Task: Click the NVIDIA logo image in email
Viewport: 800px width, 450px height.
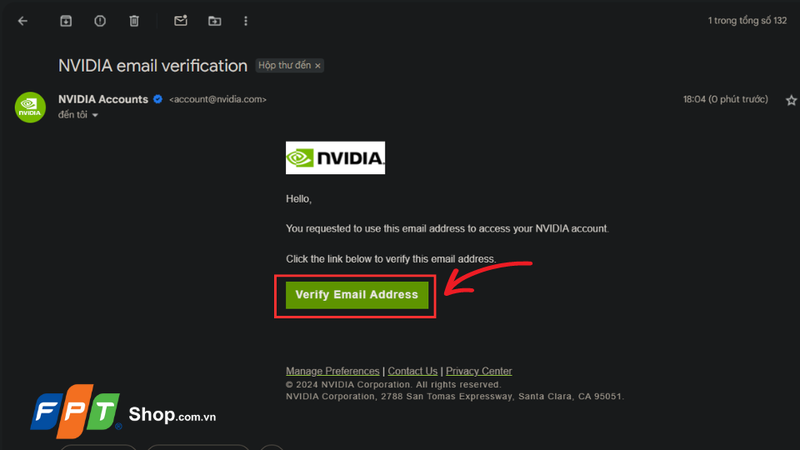Action: (335, 158)
